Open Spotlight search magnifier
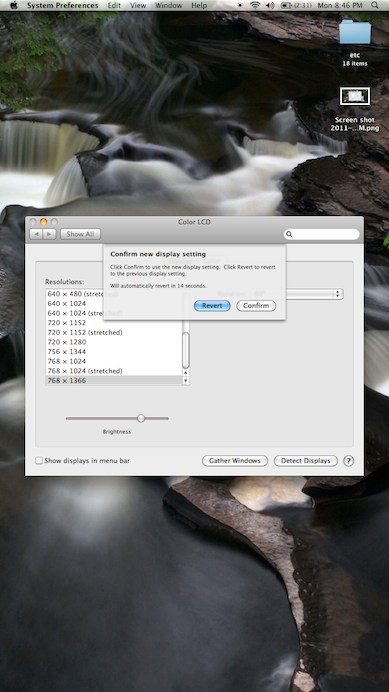 (x=375, y=5)
